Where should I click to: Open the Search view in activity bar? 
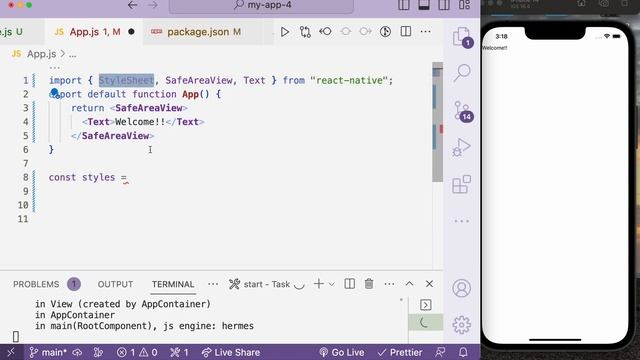(462, 73)
